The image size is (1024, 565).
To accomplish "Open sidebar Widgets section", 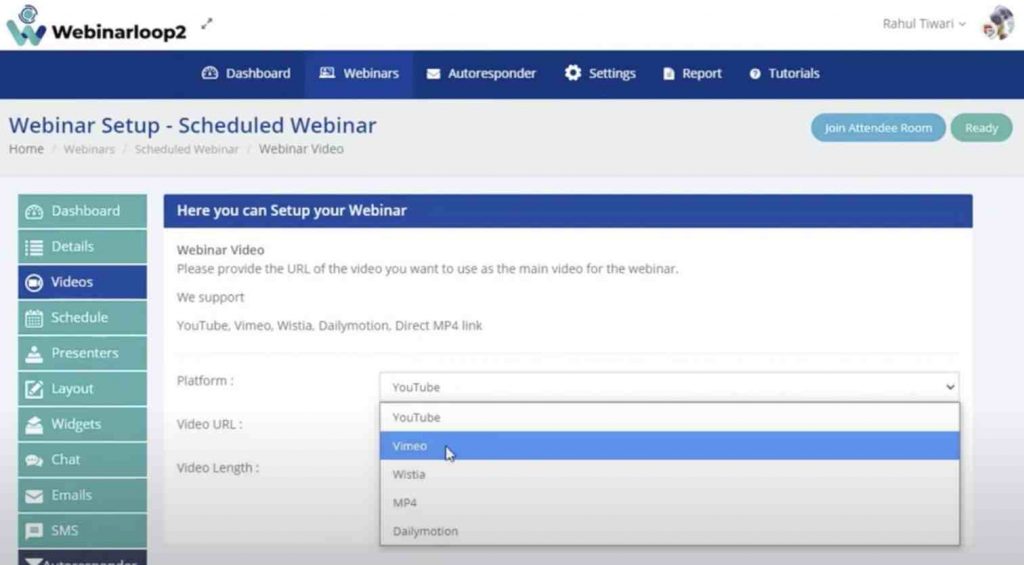I will point(82,424).
